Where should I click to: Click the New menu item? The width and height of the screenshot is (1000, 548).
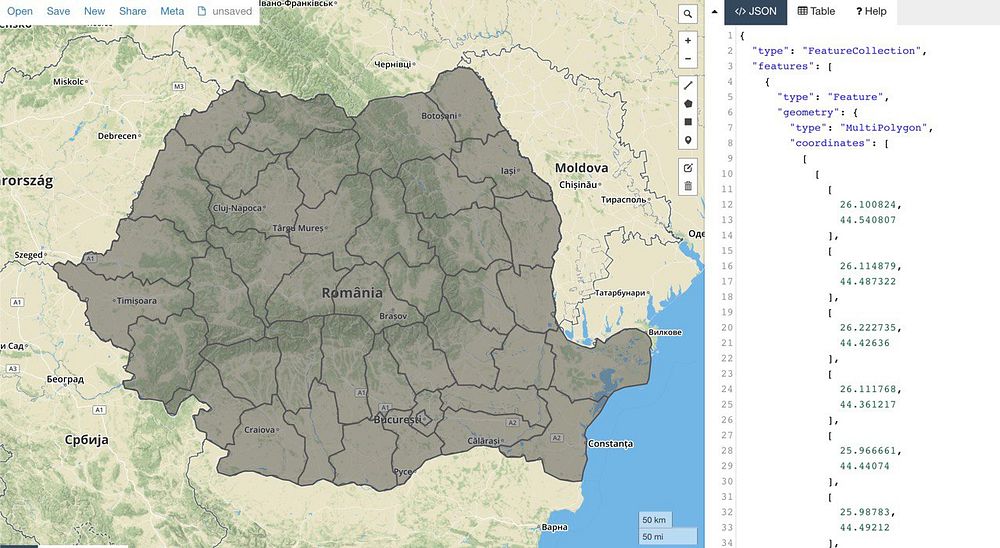94,11
